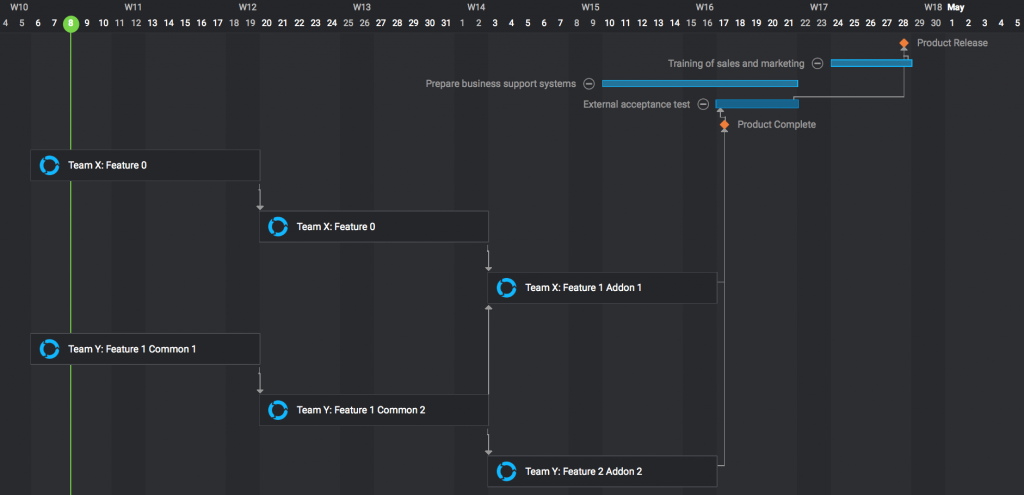Click the icon on Team X: Feature 0 card starting W10
This screenshot has width=1024, height=495.
point(49,165)
